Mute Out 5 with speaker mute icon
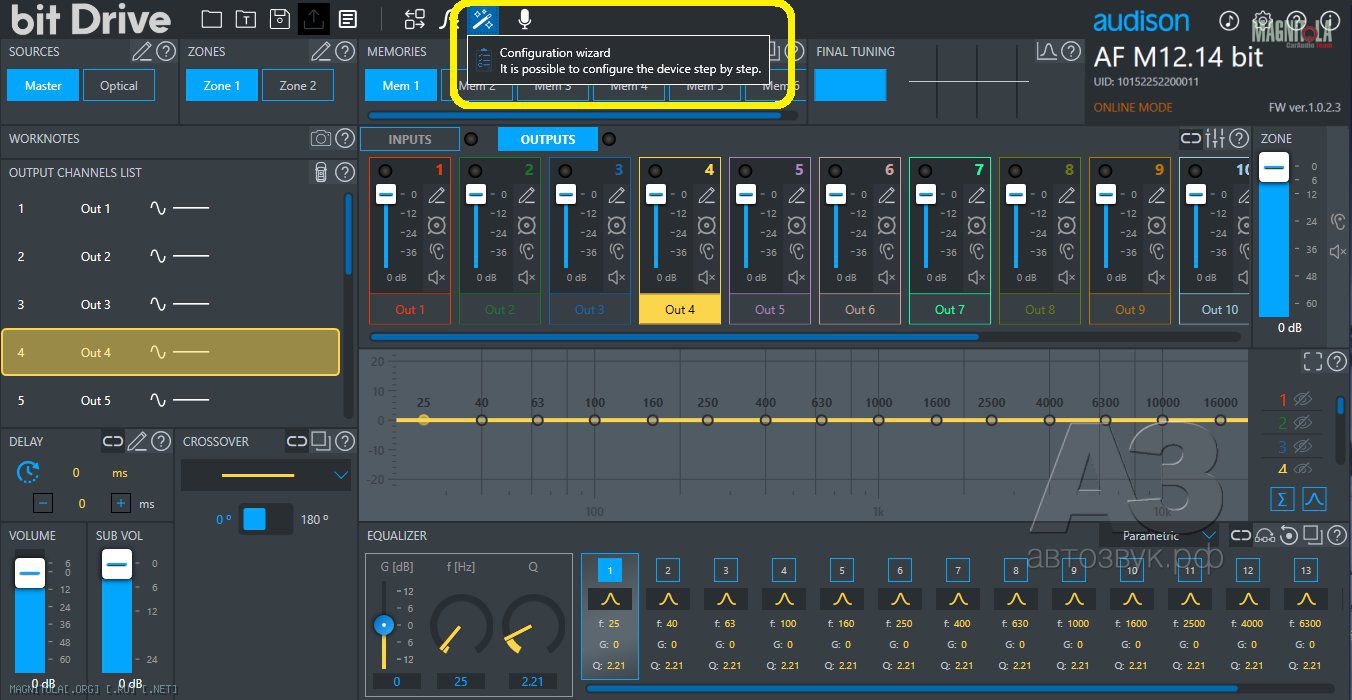This screenshot has height=700, width=1352. coord(797,278)
